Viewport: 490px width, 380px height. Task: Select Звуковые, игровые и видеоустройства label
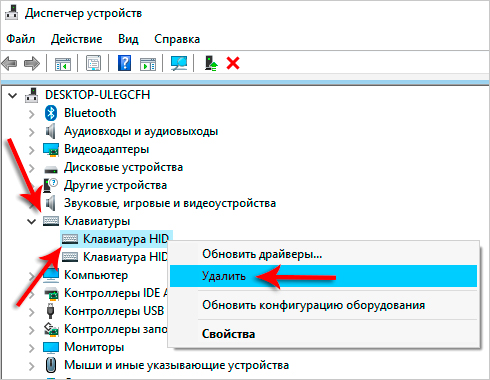(x=170, y=203)
